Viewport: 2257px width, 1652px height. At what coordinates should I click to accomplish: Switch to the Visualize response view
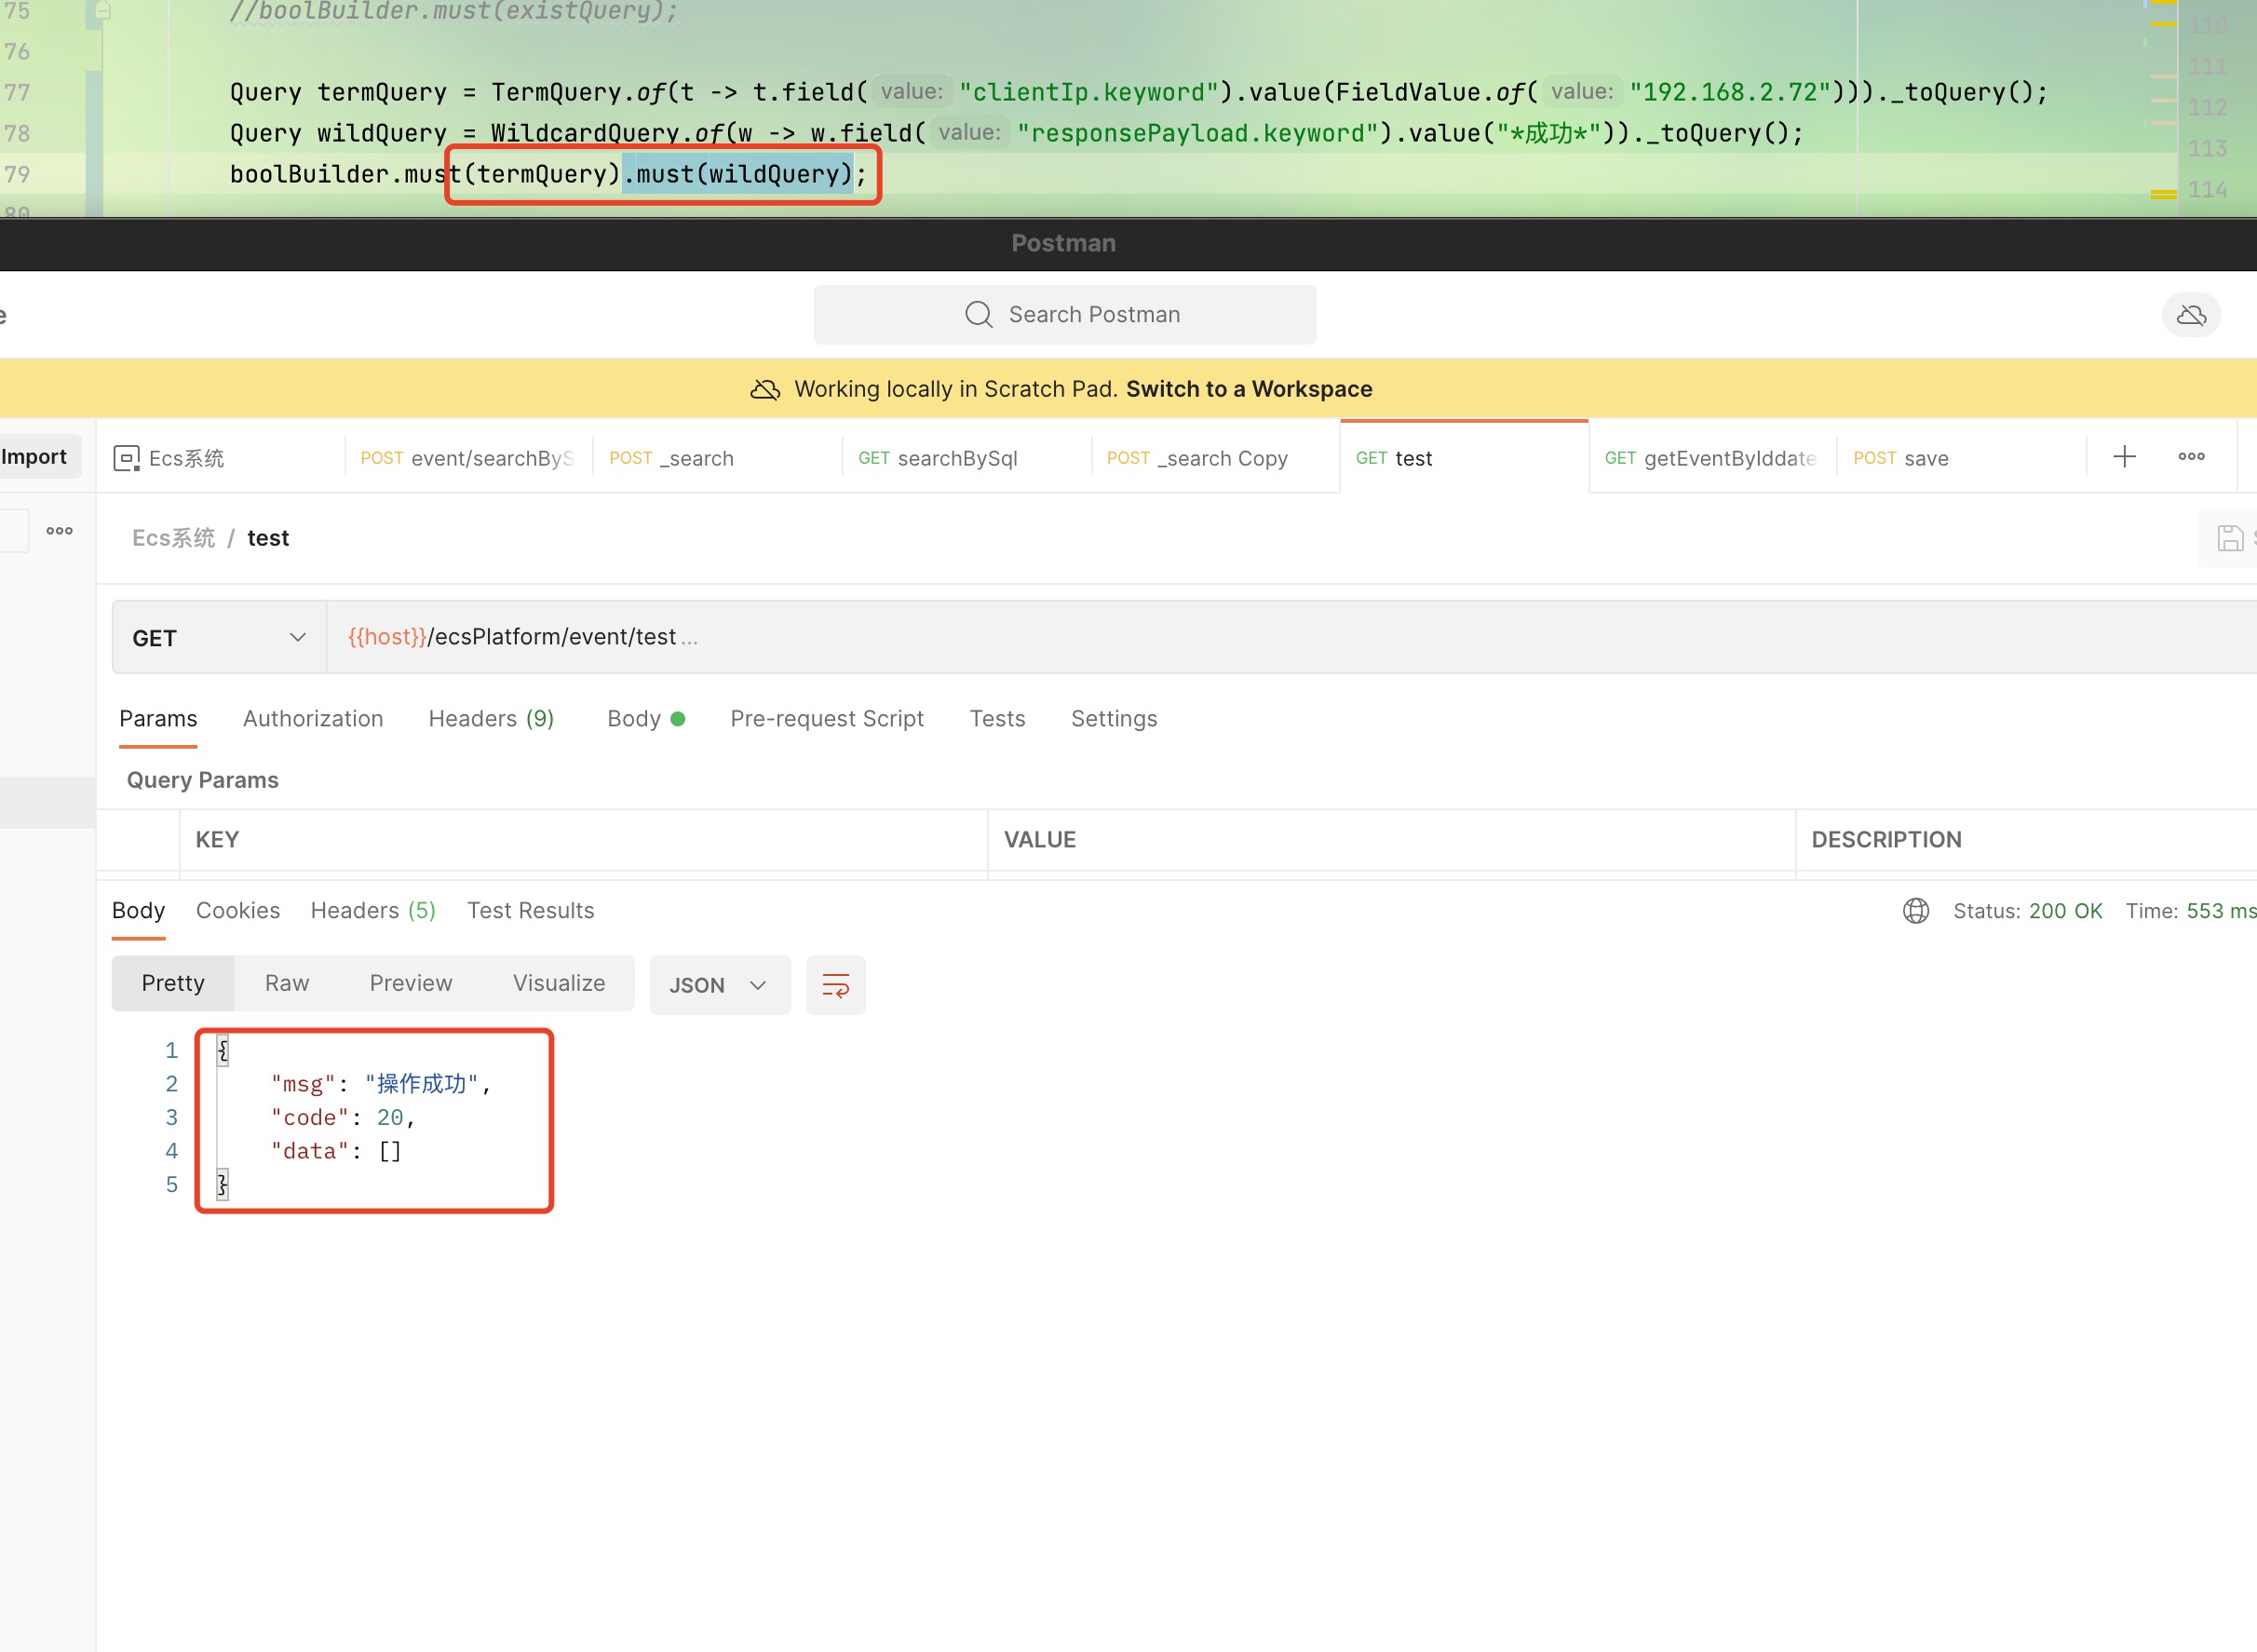point(558,983)
